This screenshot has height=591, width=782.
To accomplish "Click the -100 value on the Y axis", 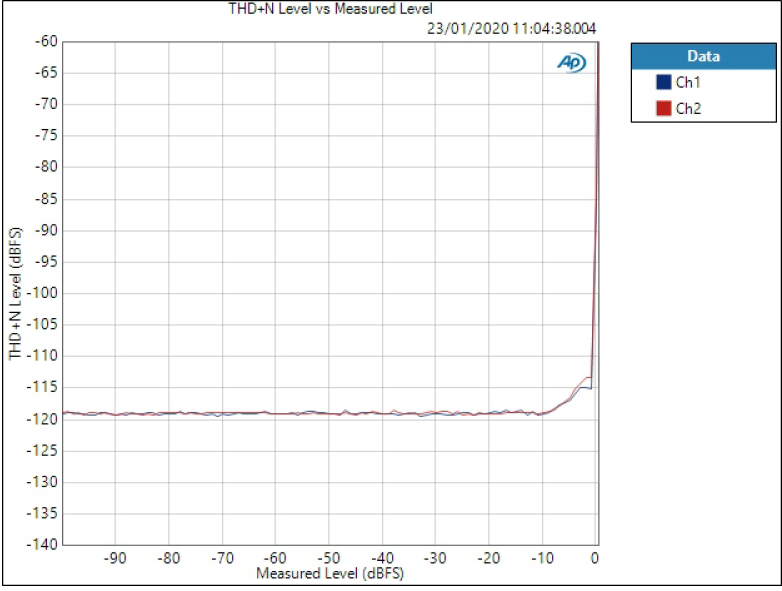I will pyautogui.click(x=42, y=293).
